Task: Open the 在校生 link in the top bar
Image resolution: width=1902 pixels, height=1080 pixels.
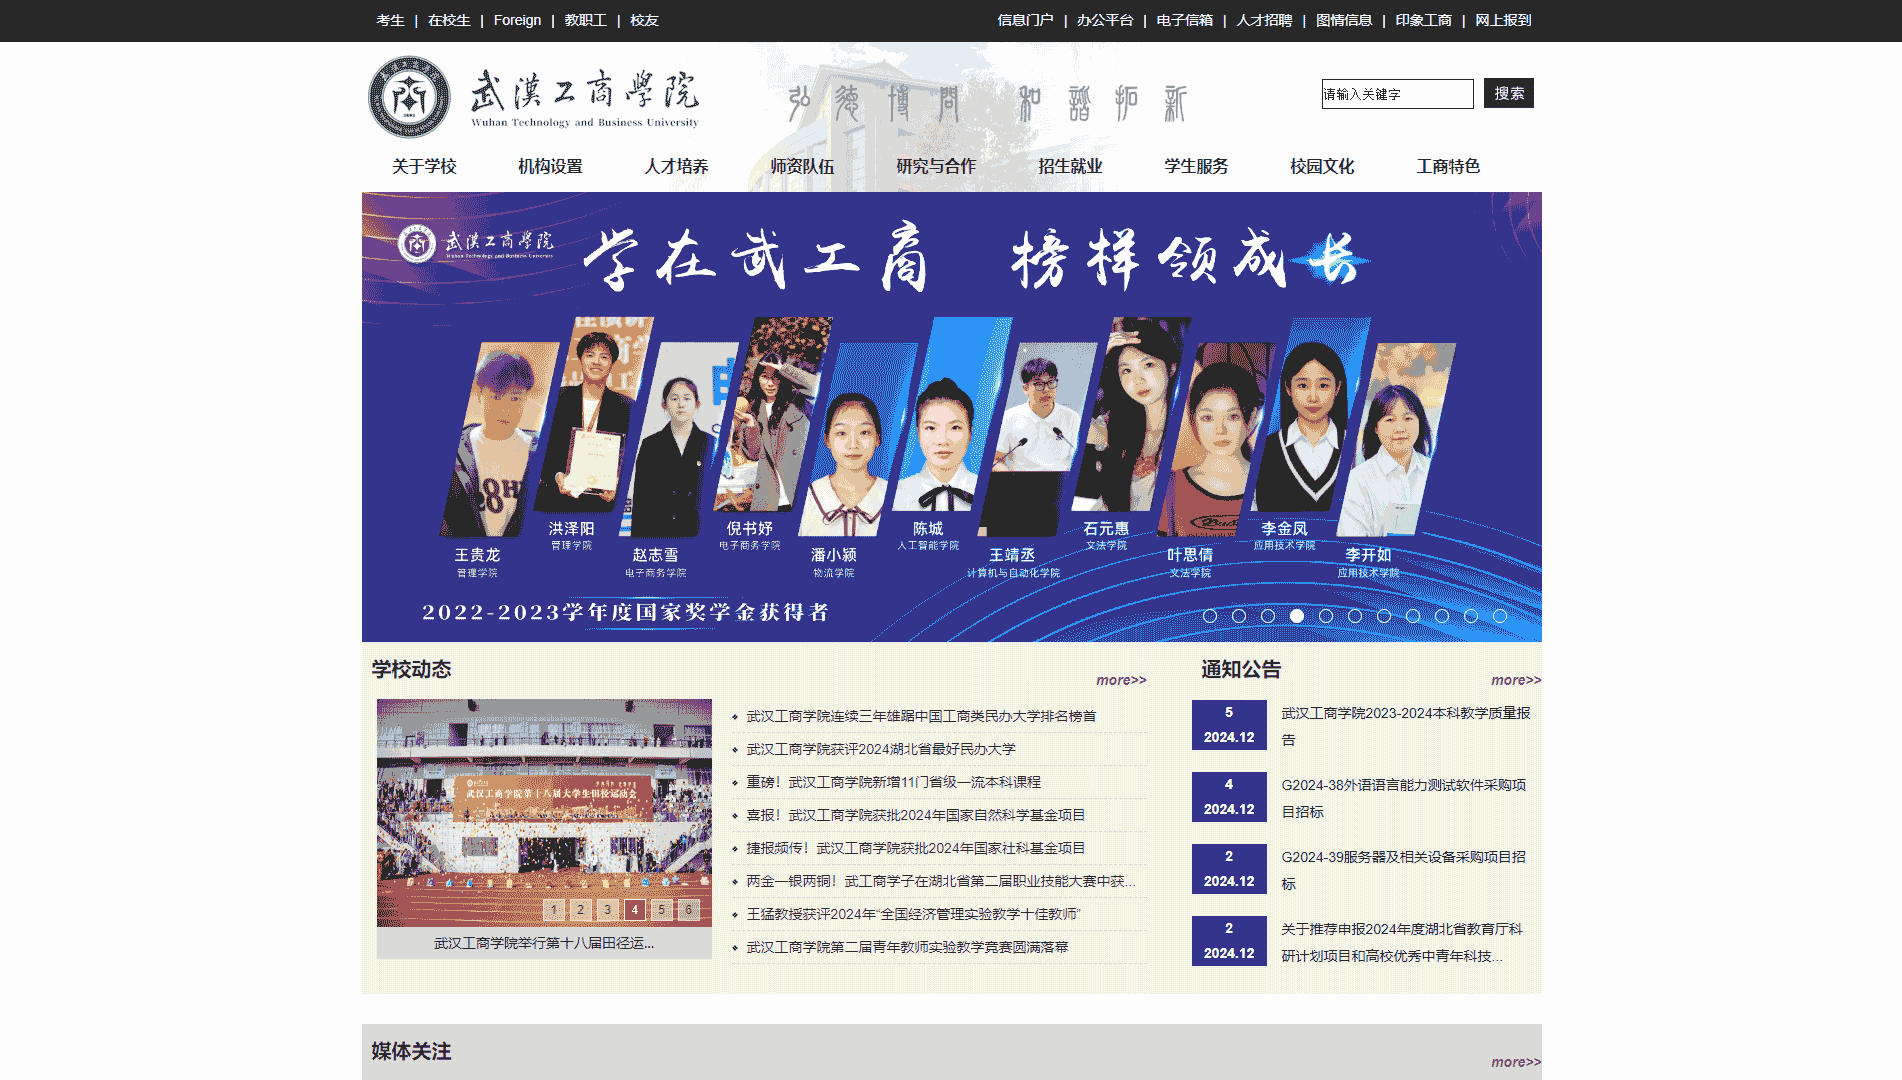Action: (449, 20)
